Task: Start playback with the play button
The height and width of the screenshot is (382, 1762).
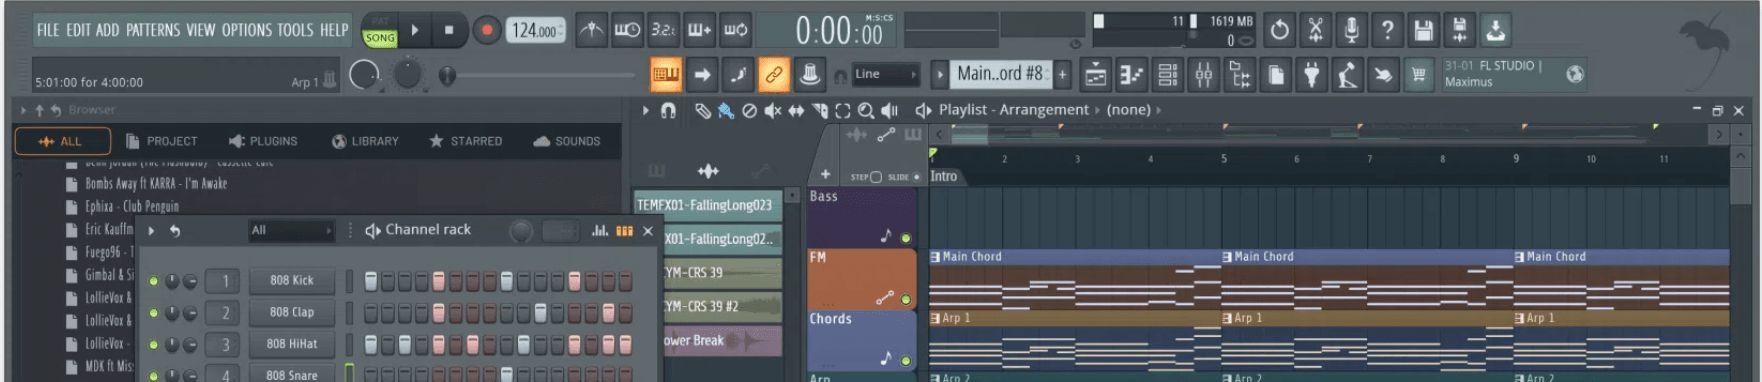Action: point(414,30)
